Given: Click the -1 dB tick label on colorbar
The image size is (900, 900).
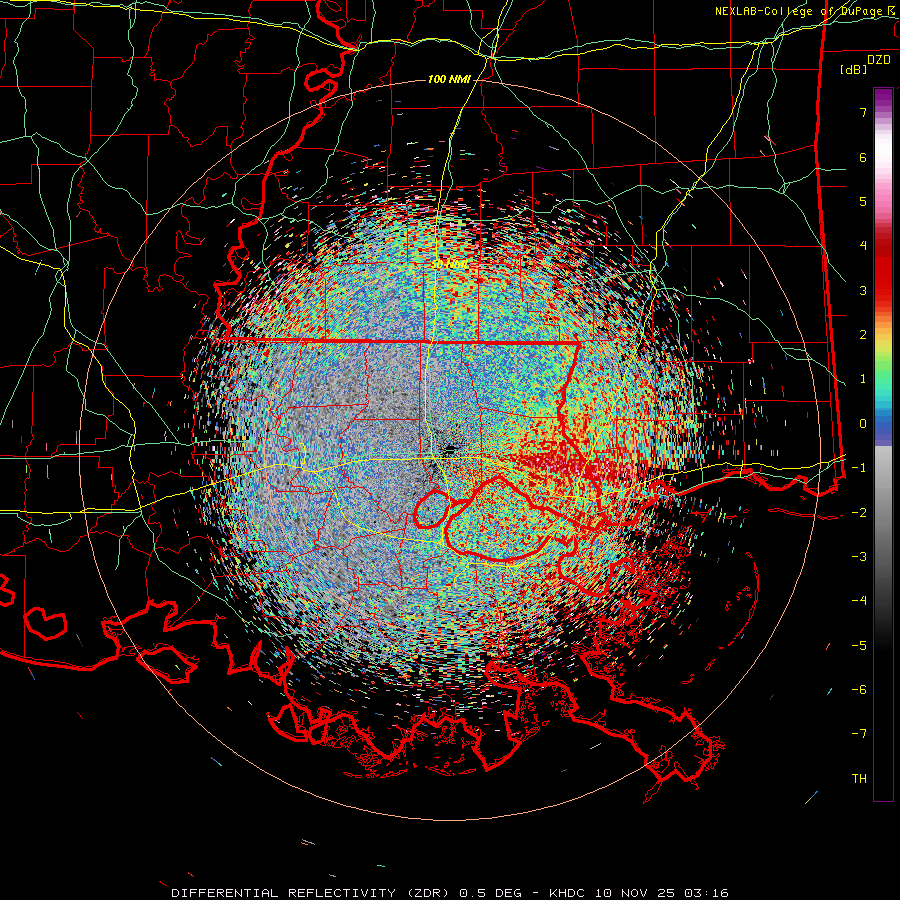Looking at the screenshot, I should click(x=859, y=468).
